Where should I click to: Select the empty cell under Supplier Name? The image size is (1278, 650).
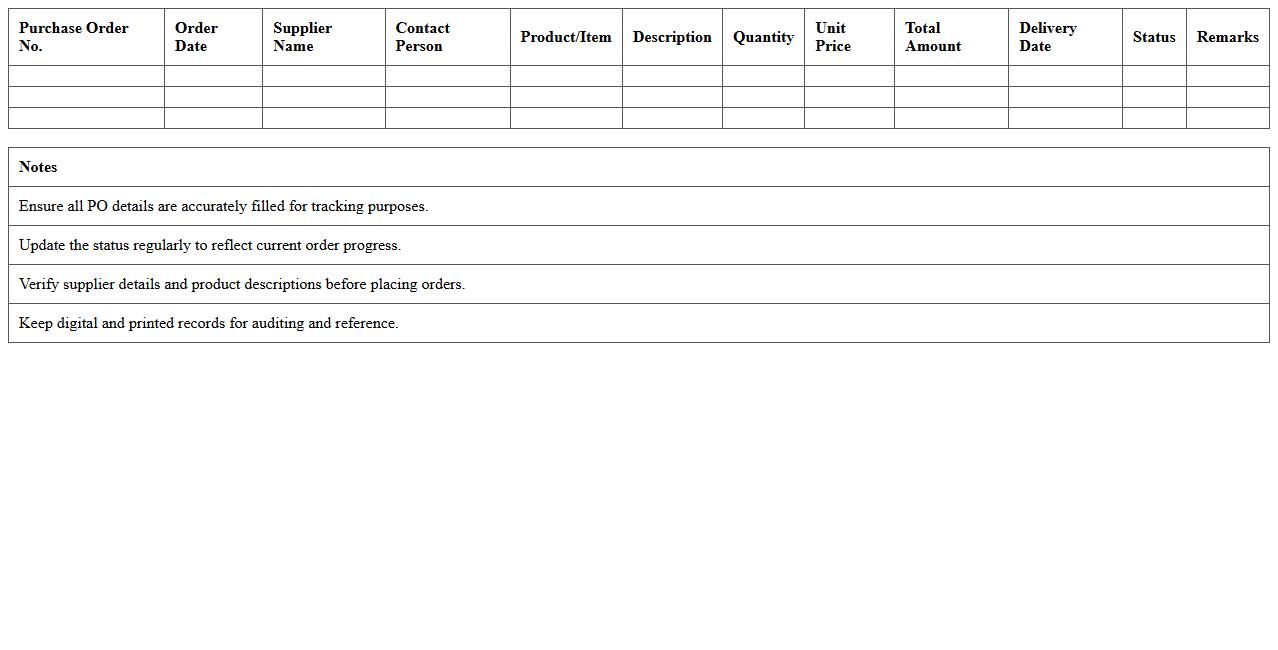(x=322, y=76)
